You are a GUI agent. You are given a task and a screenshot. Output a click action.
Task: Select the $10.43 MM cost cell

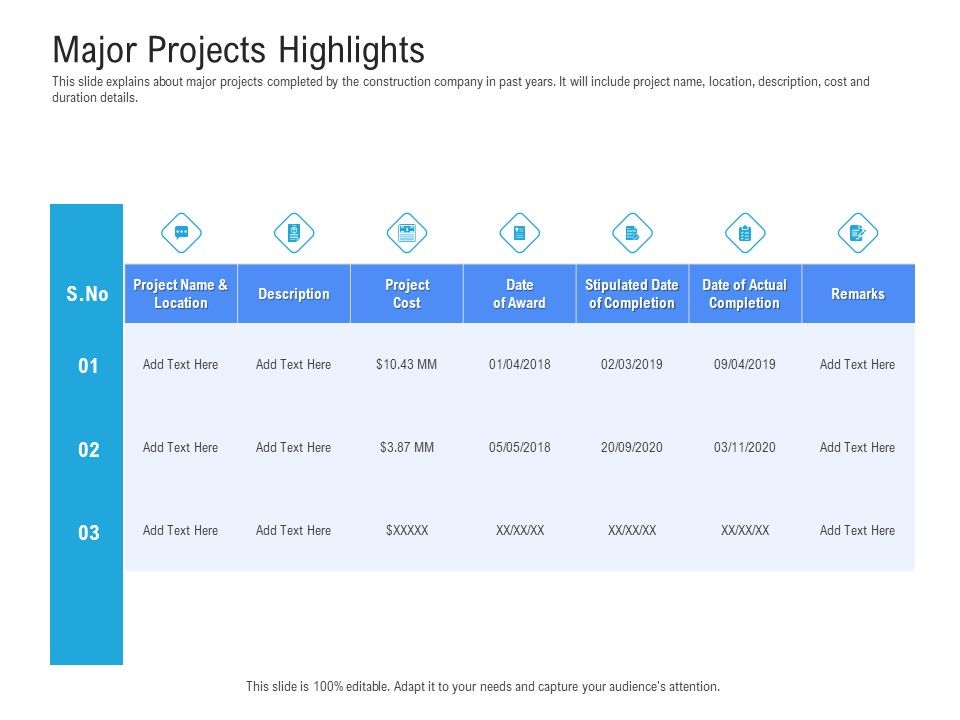[x=407, y=365]
